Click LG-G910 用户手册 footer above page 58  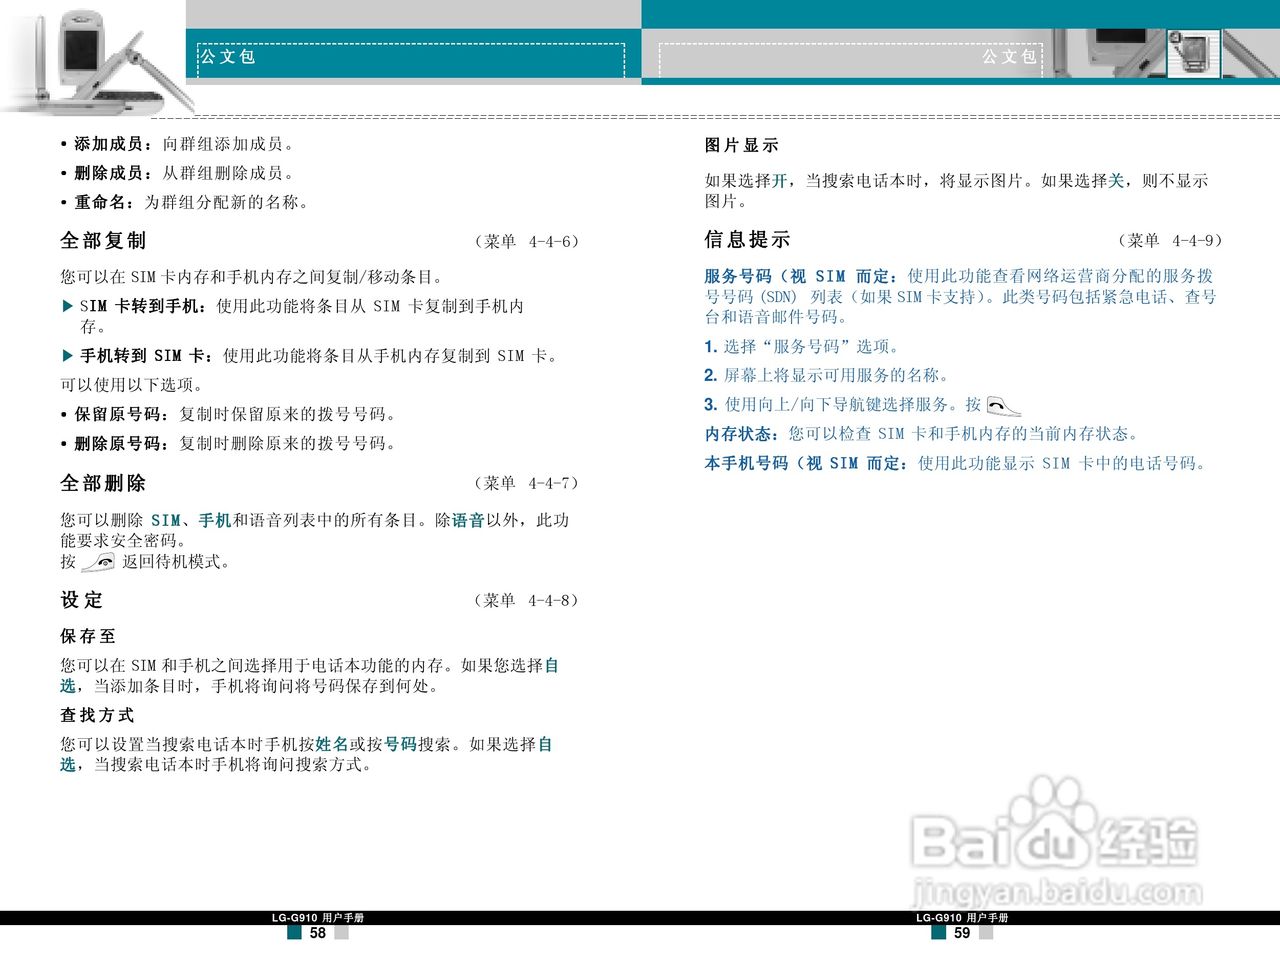[x=318, y=918]
